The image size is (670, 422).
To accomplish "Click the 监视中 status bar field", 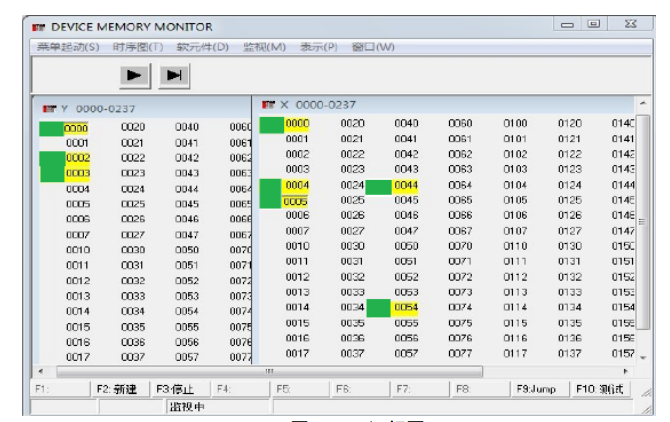I will click(218, 407).
